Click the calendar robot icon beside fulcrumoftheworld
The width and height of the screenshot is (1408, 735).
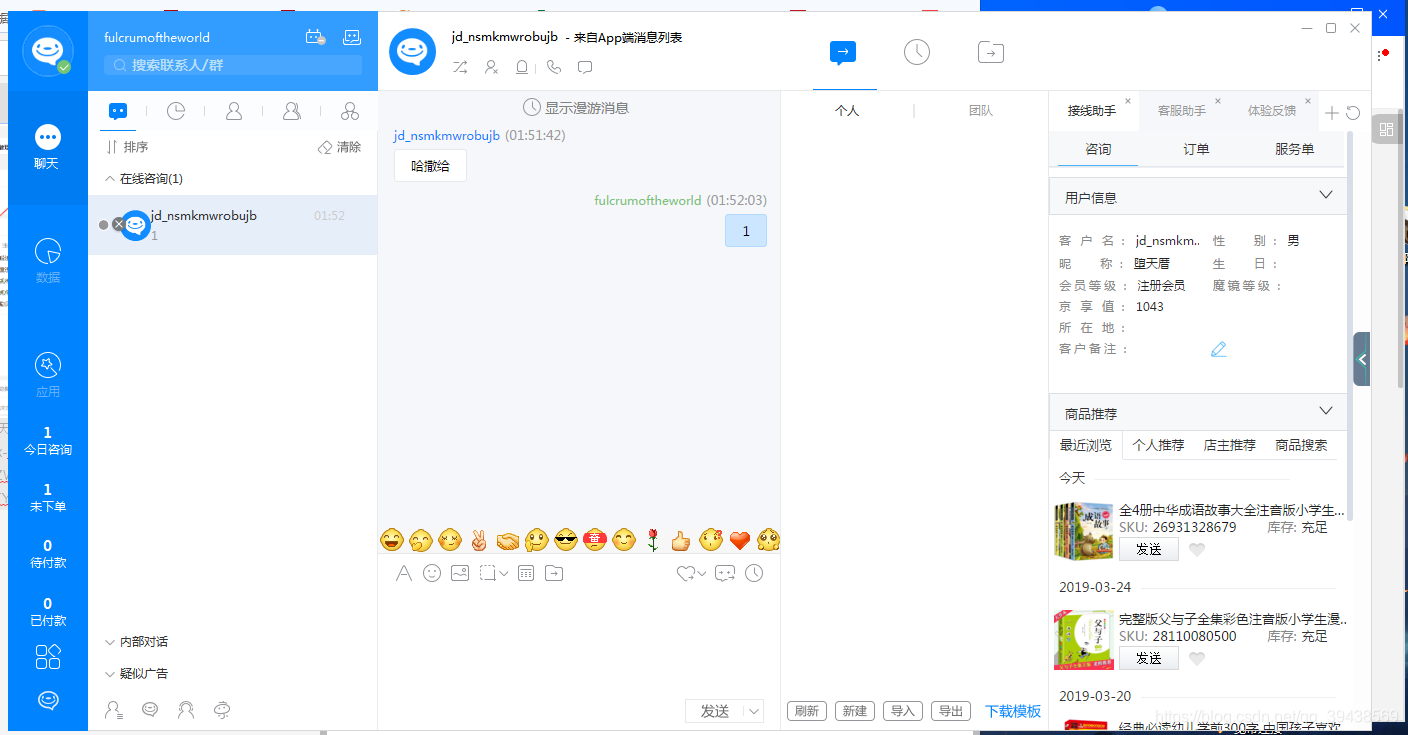tap(315, 37)
